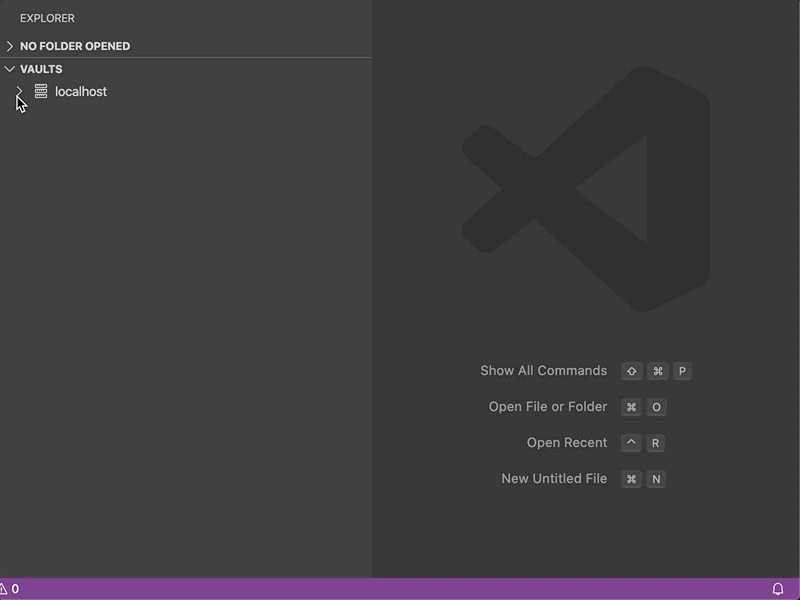Viewport: 800px width, 600px height.
Task: Click the warnings count in status bar
Action: (9, 589)
